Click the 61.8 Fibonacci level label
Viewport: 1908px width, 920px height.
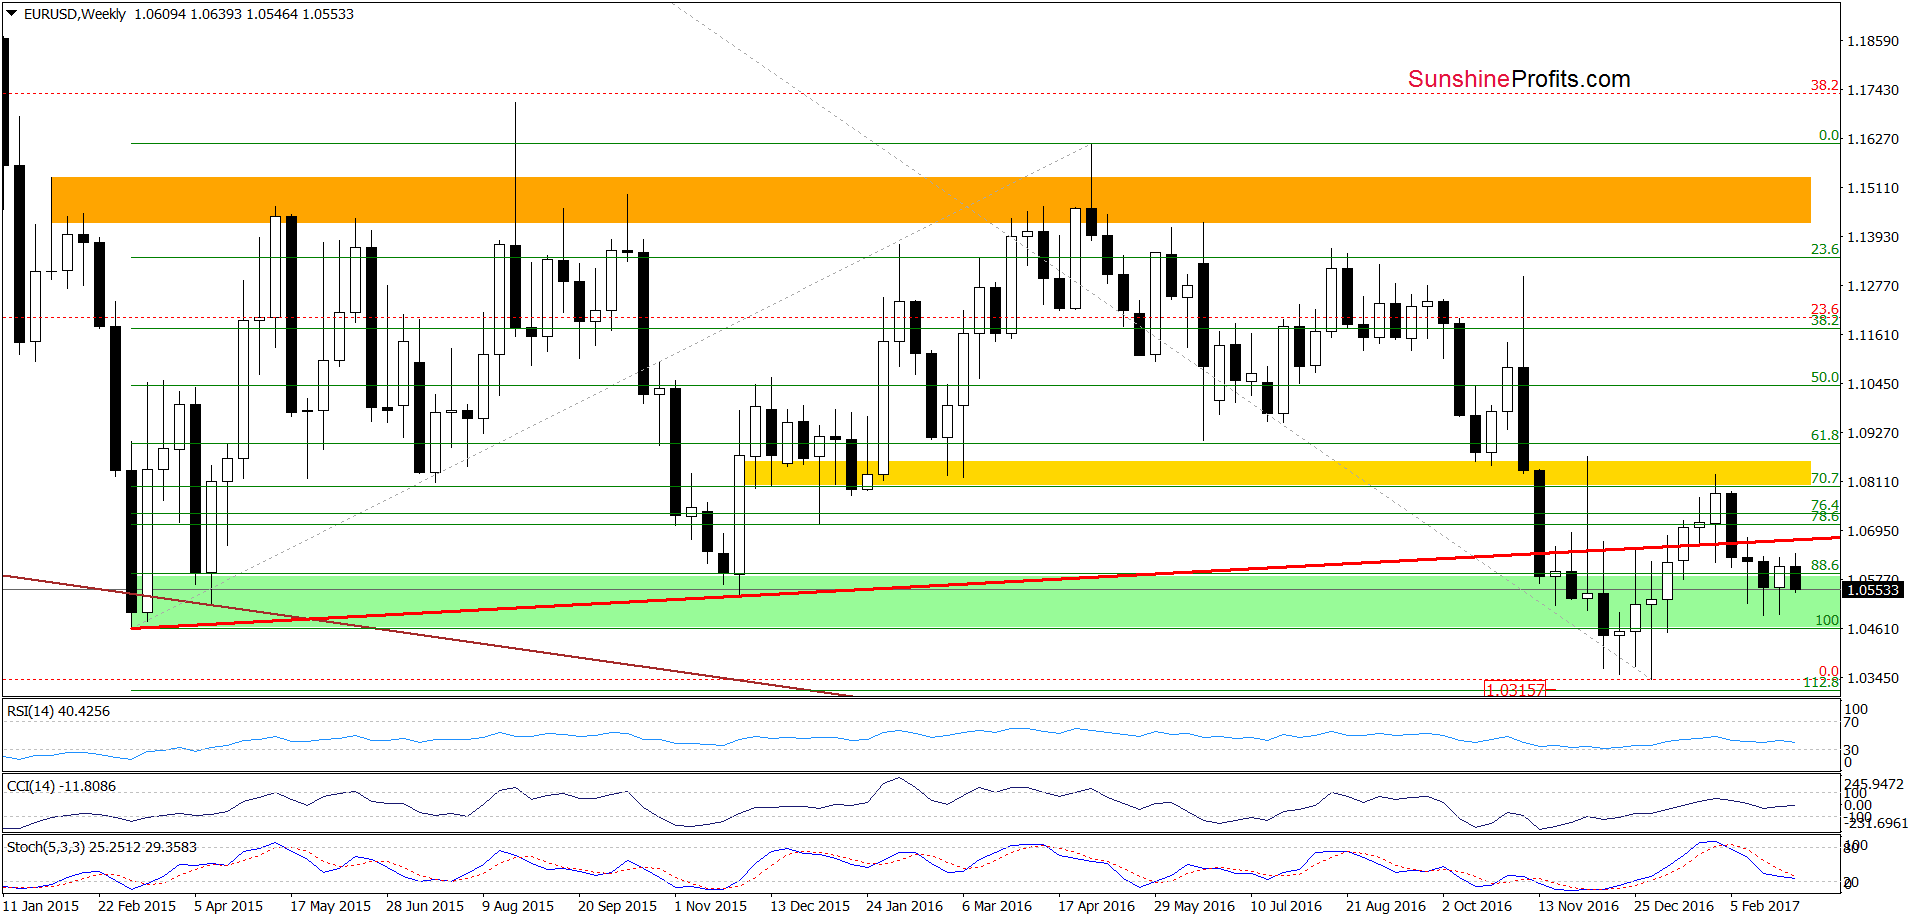pos(1824,435)
